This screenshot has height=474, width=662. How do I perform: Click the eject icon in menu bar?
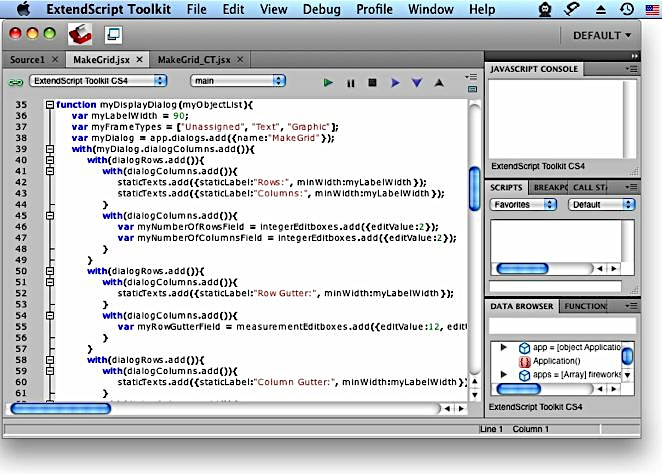(x=600, y=10)
